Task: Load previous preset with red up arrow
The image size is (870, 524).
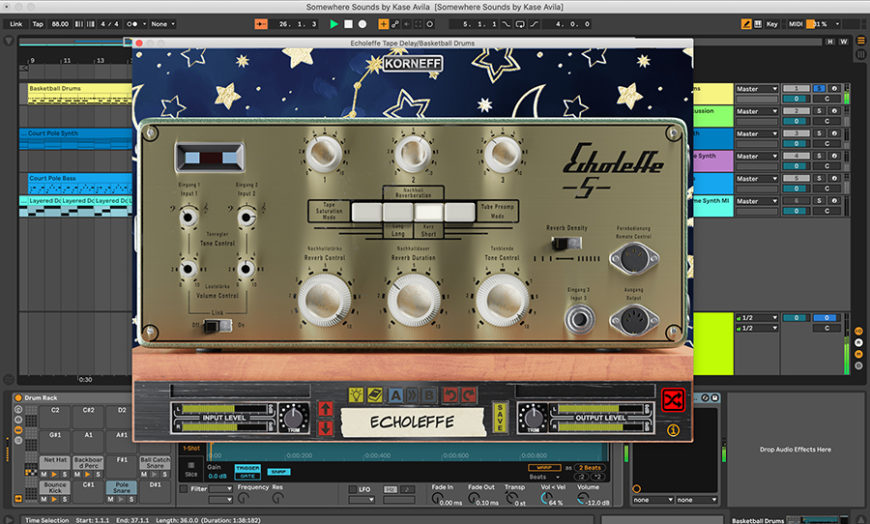Action: point(325,409)
